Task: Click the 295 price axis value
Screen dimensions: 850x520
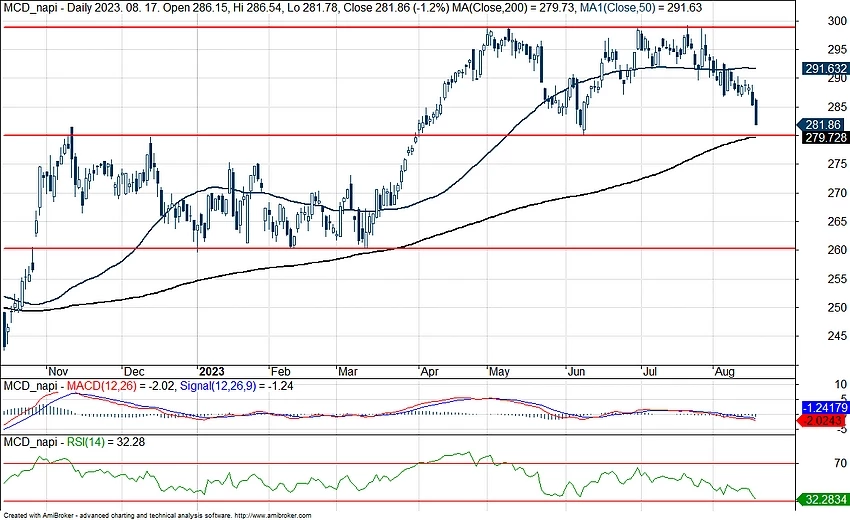Action: pos(837,50)
